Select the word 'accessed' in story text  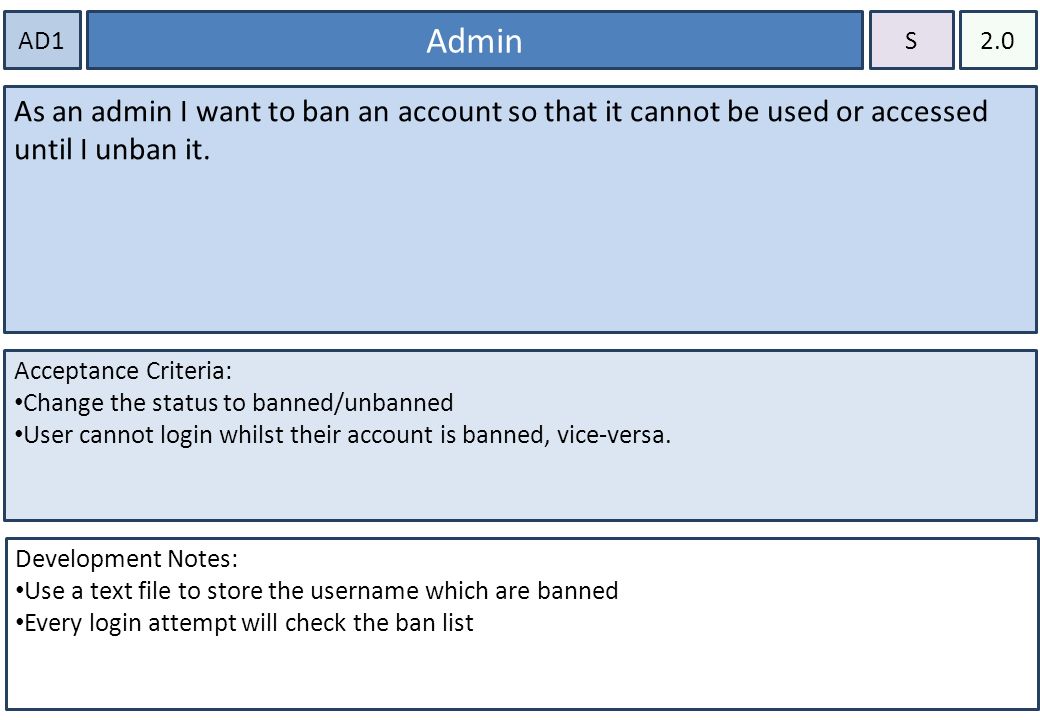coord(929,111)
